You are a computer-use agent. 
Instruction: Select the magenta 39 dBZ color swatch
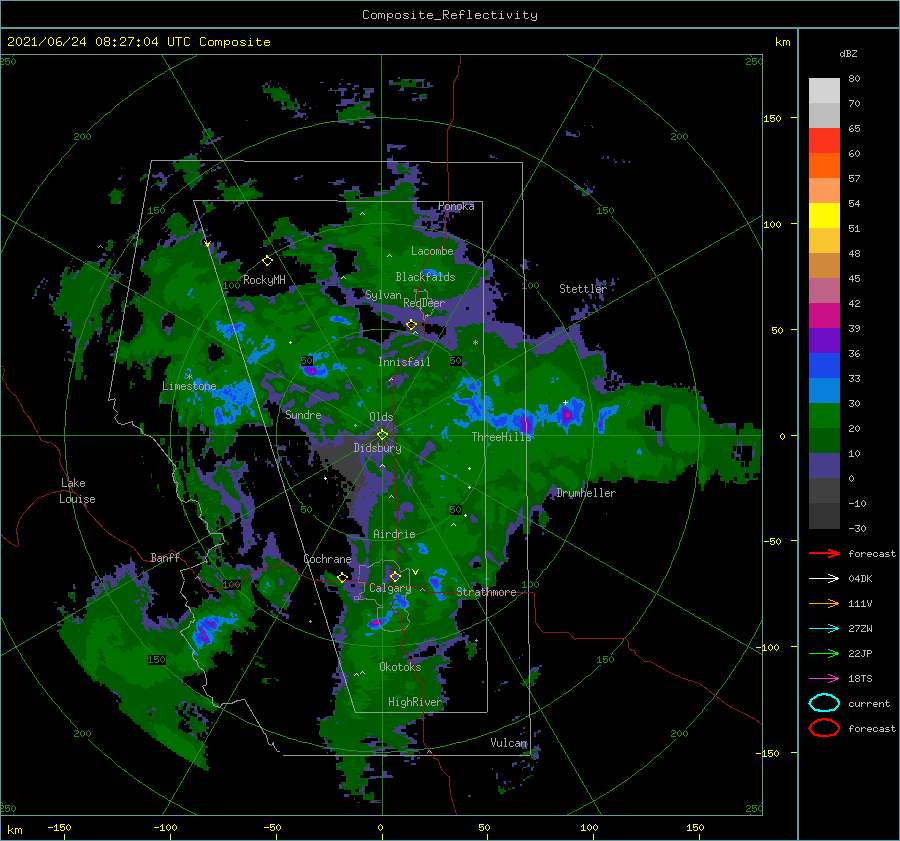click(824, 315)
